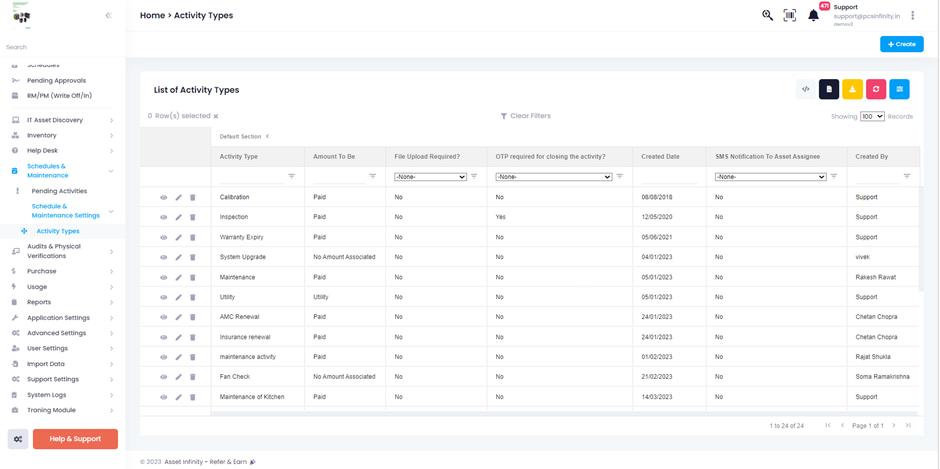Open filter icon for Created By column
Image resolution: width=940 pixels, height=469 pixels.
click(907, 176)
